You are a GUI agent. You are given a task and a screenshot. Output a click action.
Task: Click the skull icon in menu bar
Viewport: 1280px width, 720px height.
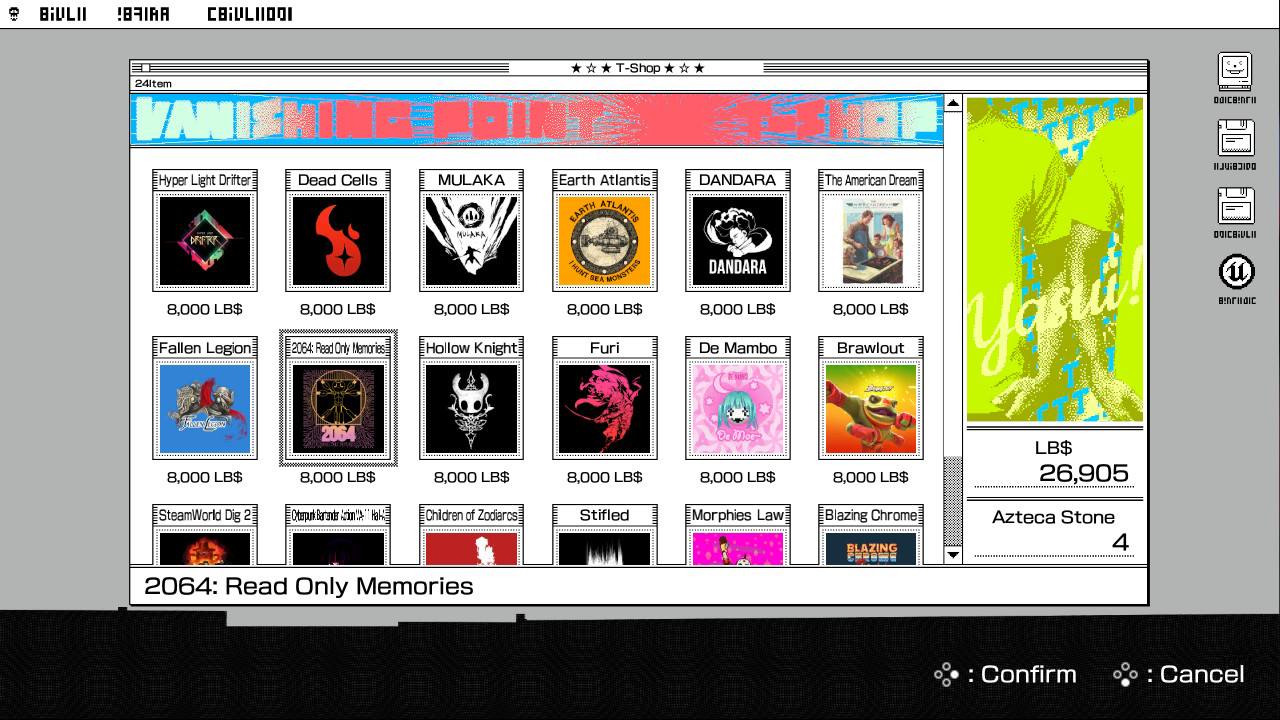(14, 14)
